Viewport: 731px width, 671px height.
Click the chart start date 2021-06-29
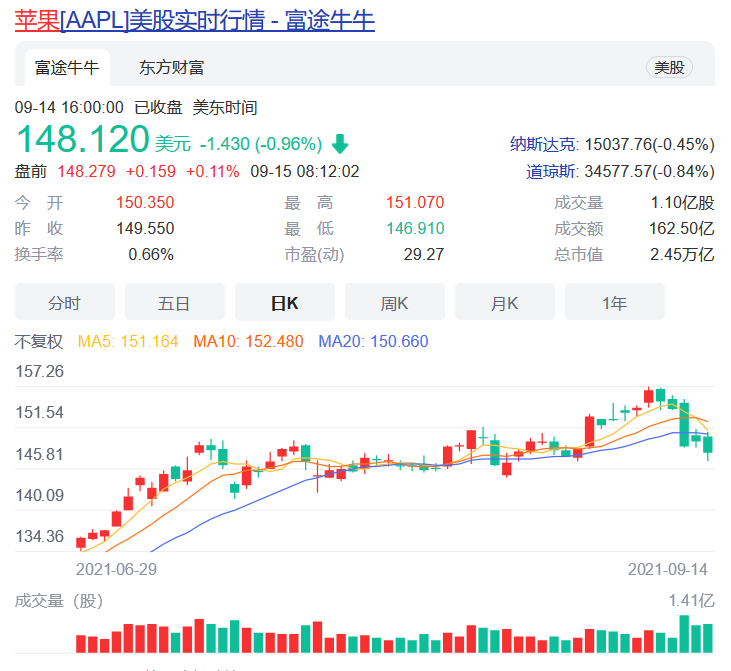point(117,569)
